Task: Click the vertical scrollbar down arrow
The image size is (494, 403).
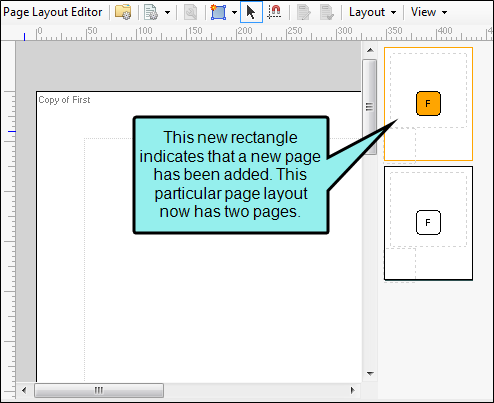Action: 370,374
